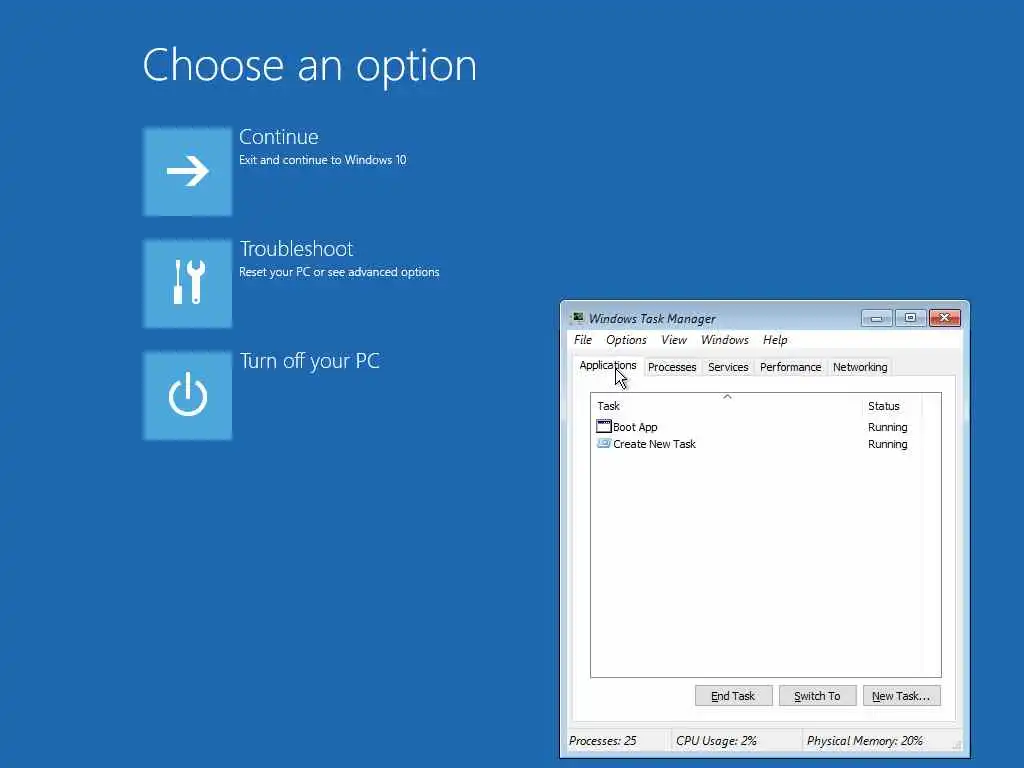The width and height of the screenshot is (1024, 768).
Task: Maximize the Windows Task Manager window
Action: point(910,318)
